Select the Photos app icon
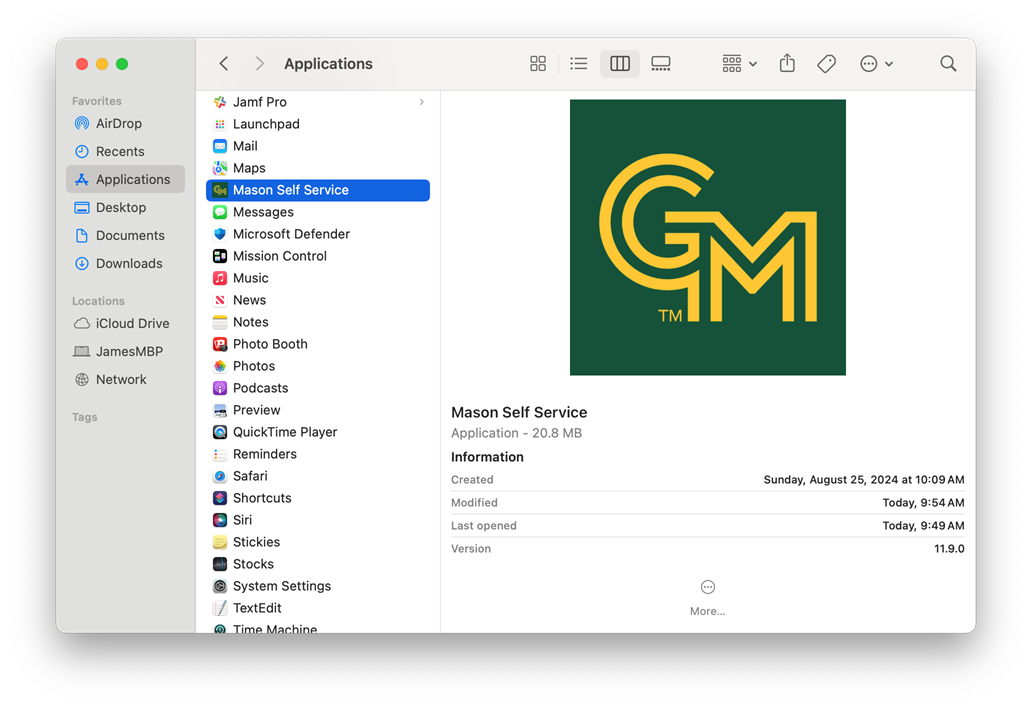 tap(220, 366)
